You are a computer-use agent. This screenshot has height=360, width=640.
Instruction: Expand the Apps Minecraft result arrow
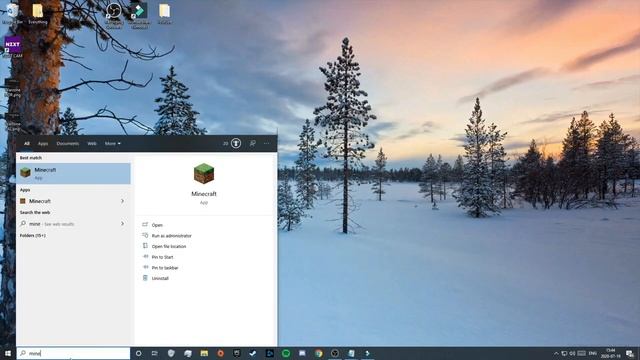pyautogui.click(x=122, y=201)
